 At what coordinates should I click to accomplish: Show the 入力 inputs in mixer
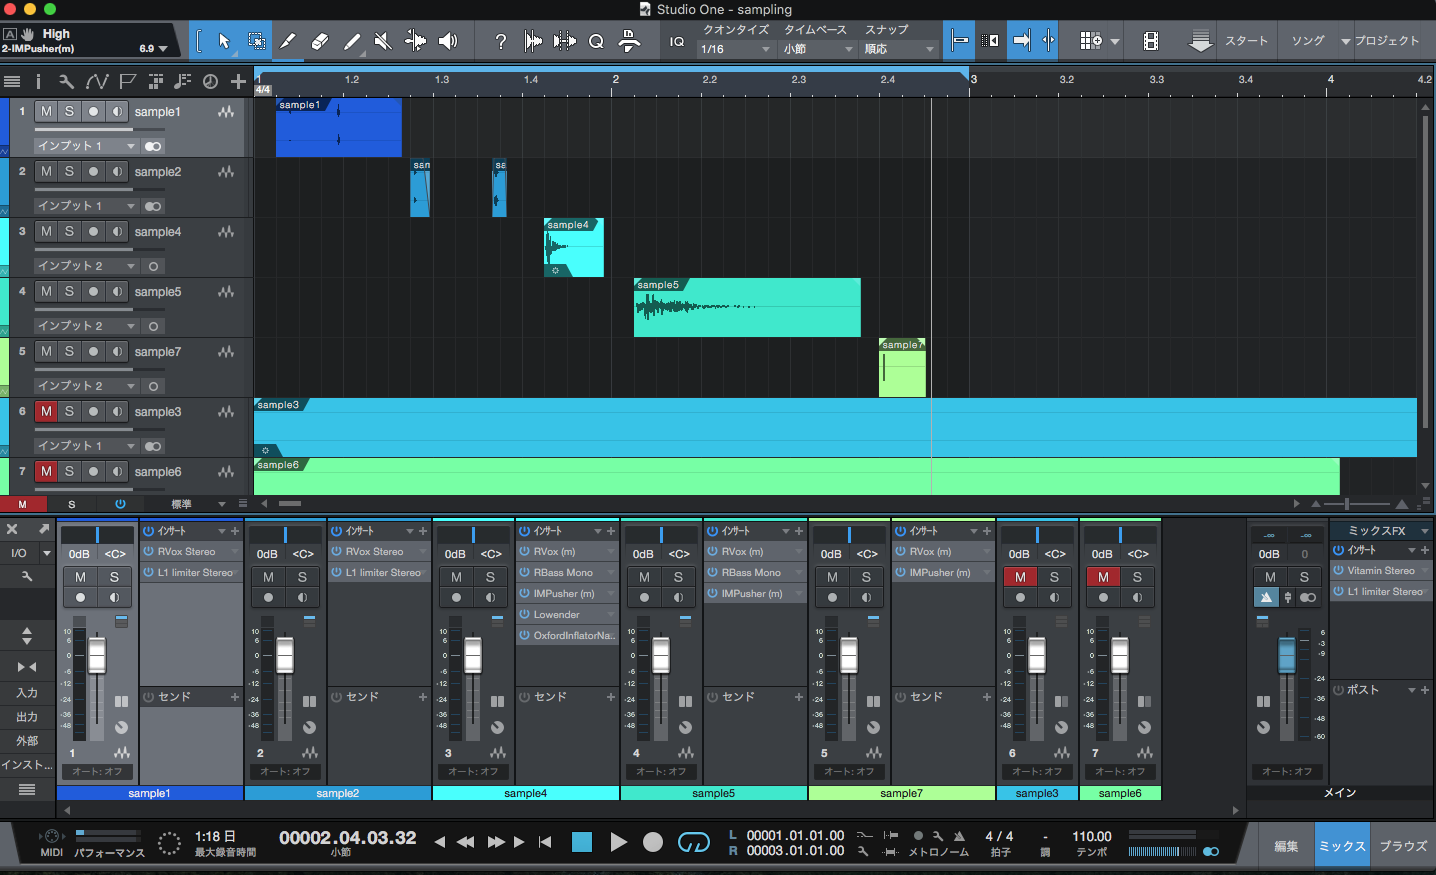(27, 693)
